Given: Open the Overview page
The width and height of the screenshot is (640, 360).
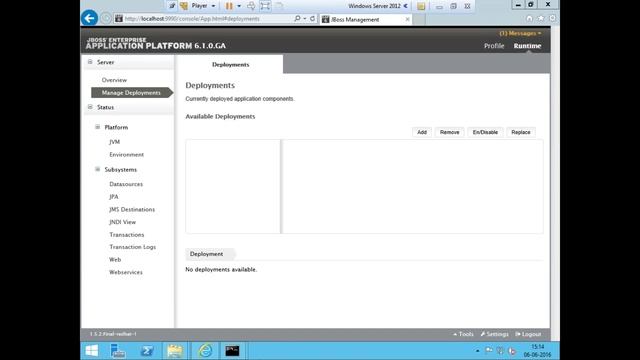Looking at the screenshot, I should (x=114, y=80).
